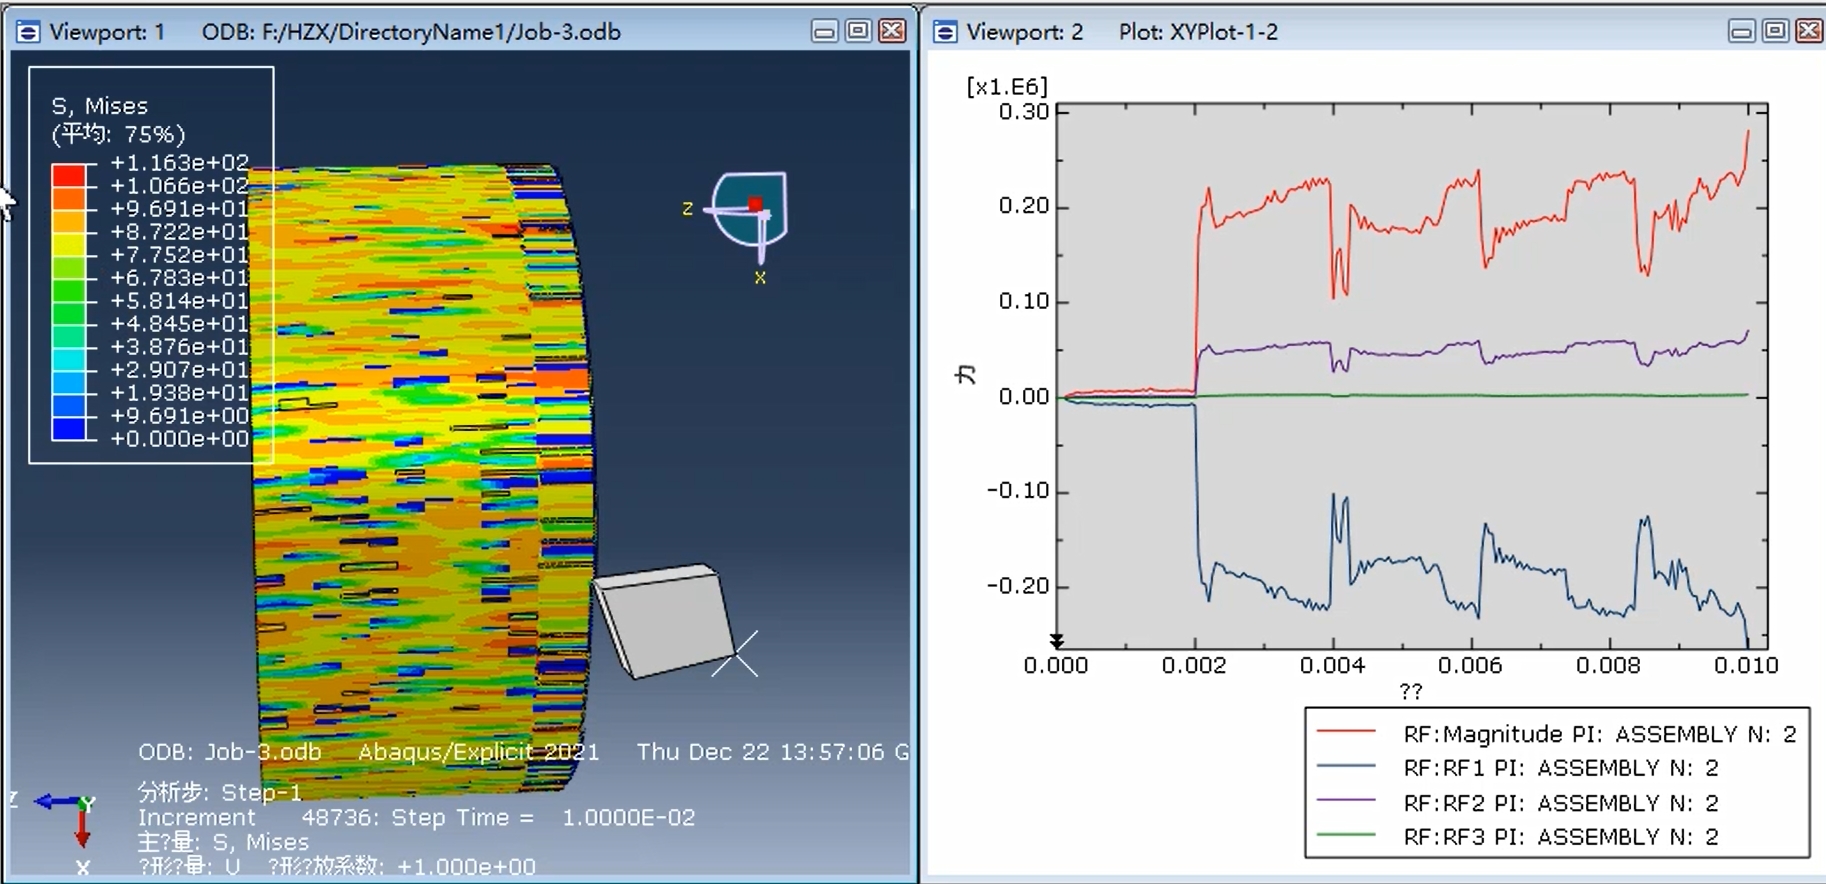The image size is (1826, 884).
Task: Click the Viewport 1 title bar icon
Action: [28, 32]
